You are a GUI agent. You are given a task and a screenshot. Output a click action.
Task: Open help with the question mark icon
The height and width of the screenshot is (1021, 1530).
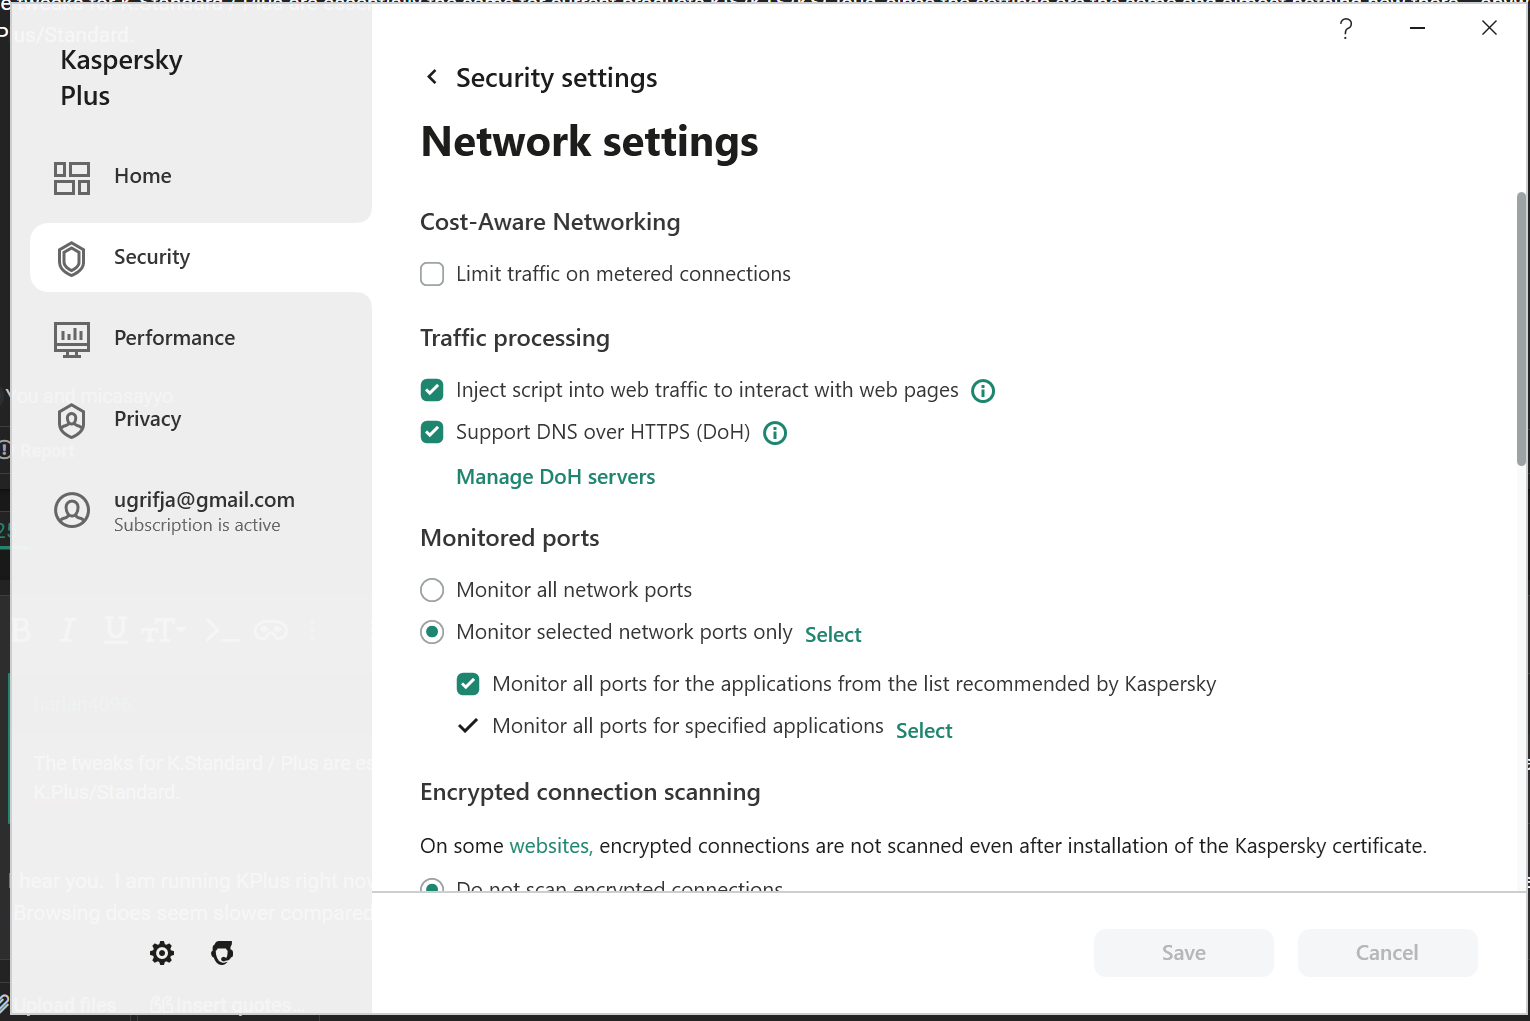[1346, 29]
